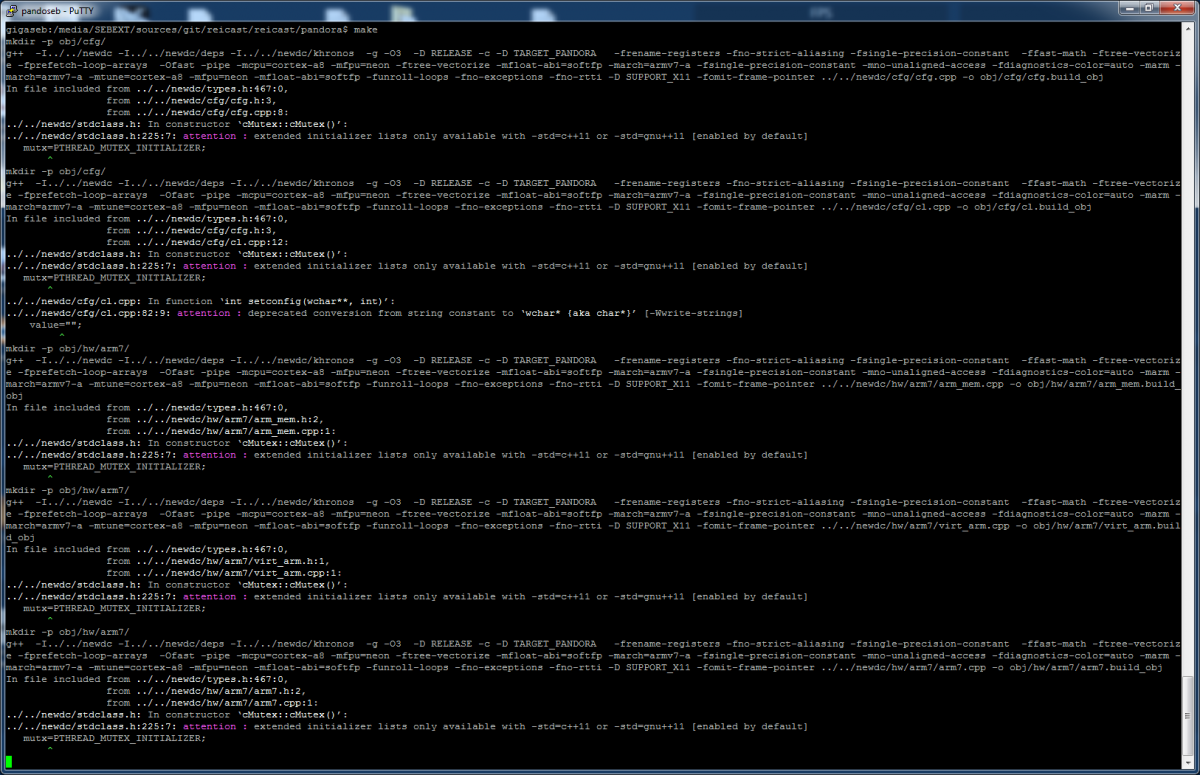Click the scrollbar down arrow
The image size is (1200, 775).
(x=1187, y=762)
